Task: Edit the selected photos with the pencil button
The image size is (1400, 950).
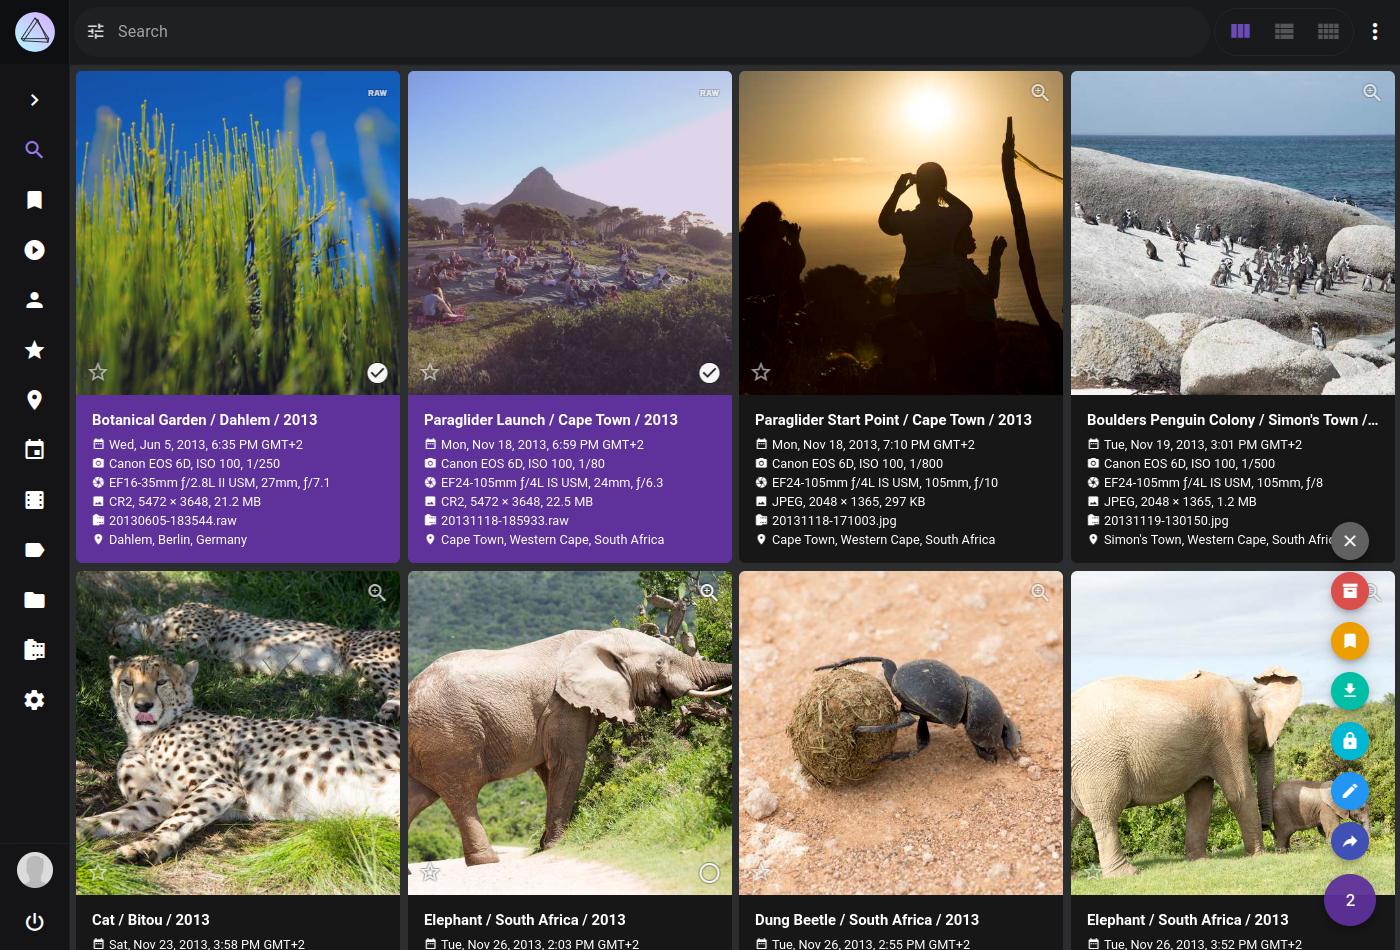Action: coord(1350,791)
